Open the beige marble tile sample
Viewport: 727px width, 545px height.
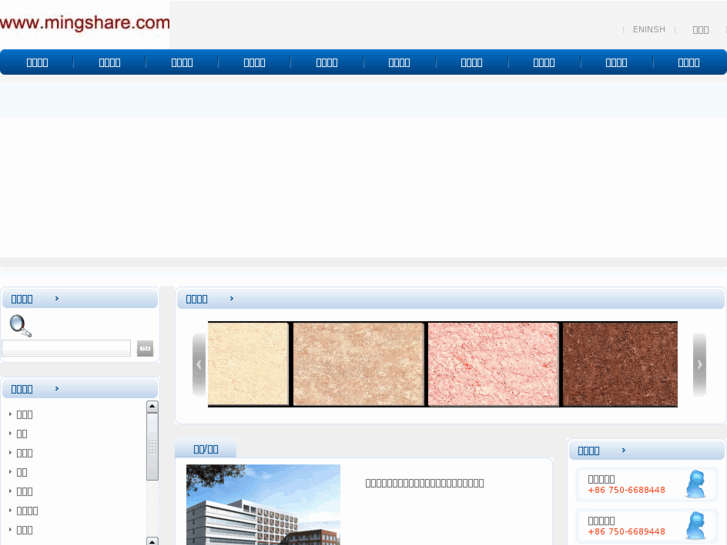[x=358, y=364]
